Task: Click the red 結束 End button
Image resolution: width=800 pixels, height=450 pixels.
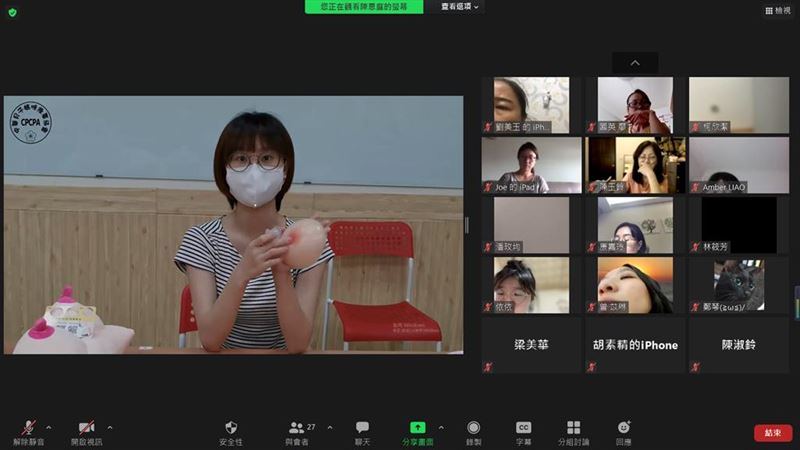Action: click(773, 433)
